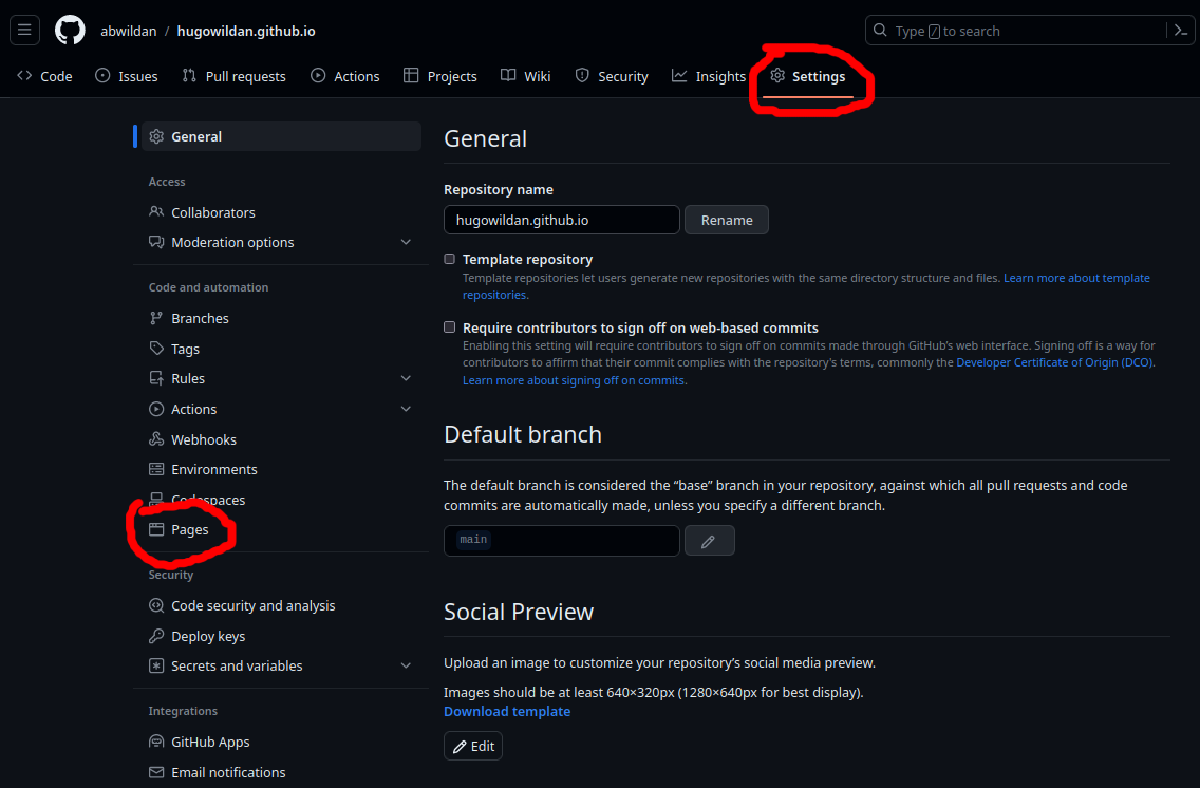The image size is (1200, 788).
Task: Click the Pull requests icon
Action: [x=189, y=76]
